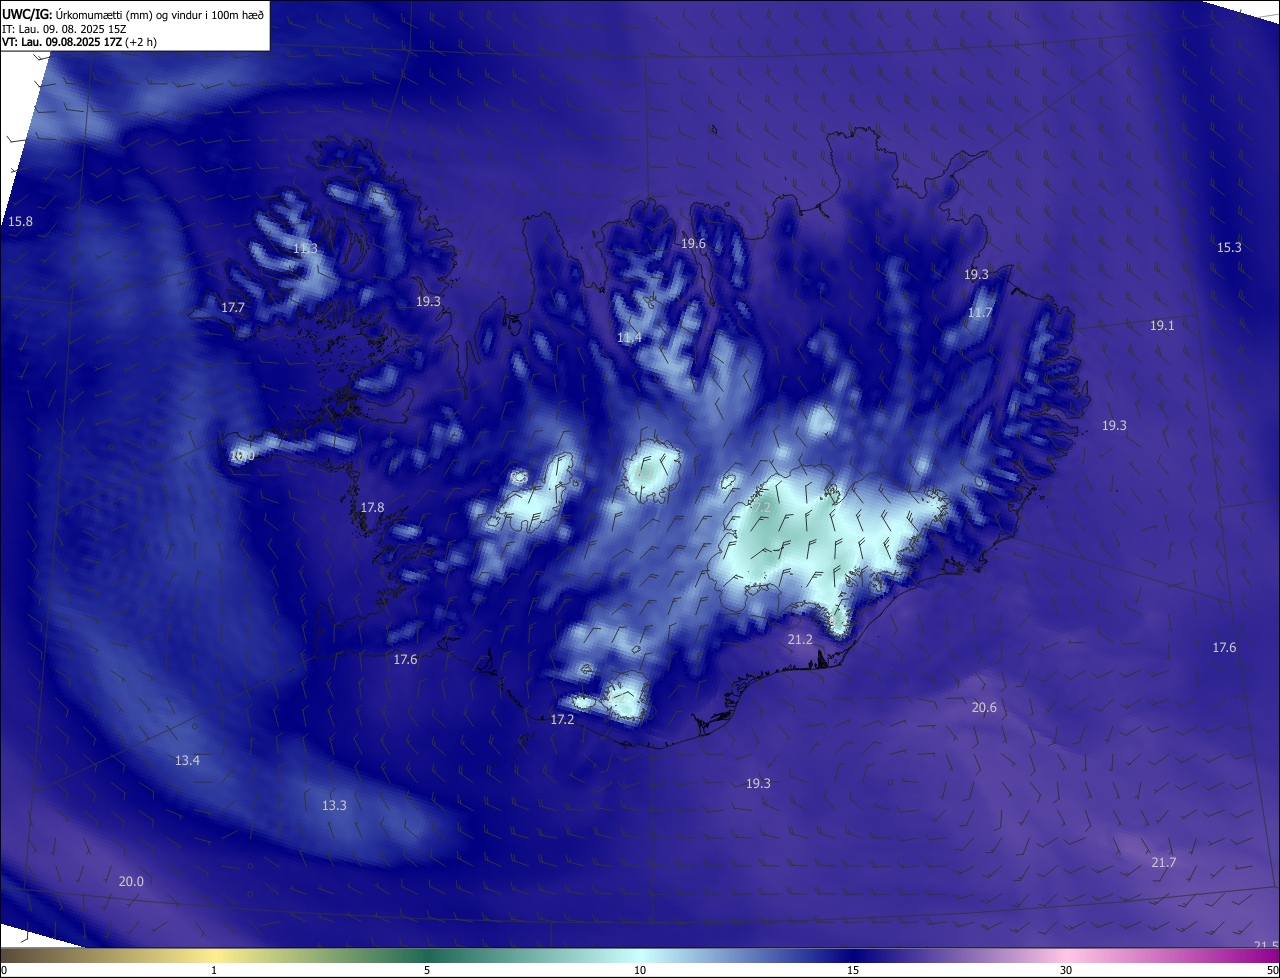Click the valid time line "VT: Lau. 09.08.2025 17Z"
1280x978 pixels.
[61, 42]
